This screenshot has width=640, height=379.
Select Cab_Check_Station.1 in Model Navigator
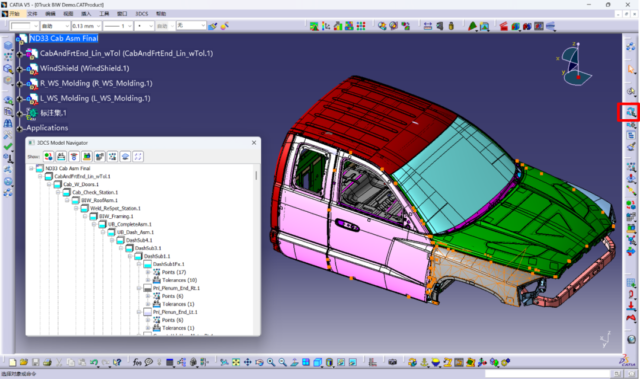[95, 193]
